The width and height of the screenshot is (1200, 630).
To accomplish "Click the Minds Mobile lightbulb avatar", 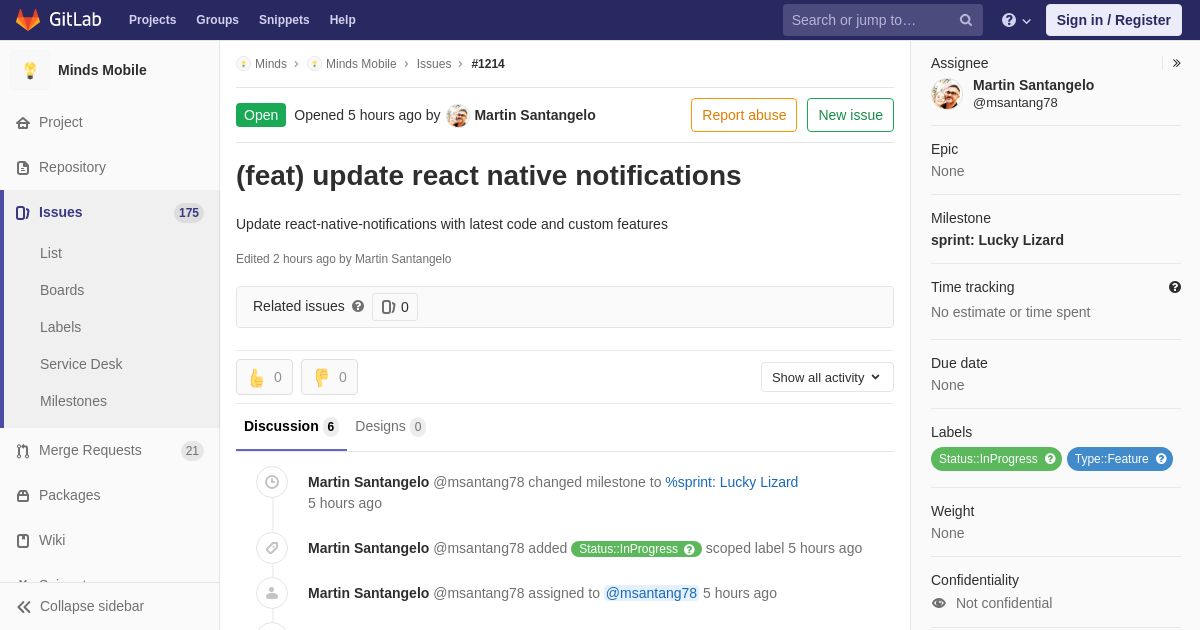I will (x=30, y=70).
